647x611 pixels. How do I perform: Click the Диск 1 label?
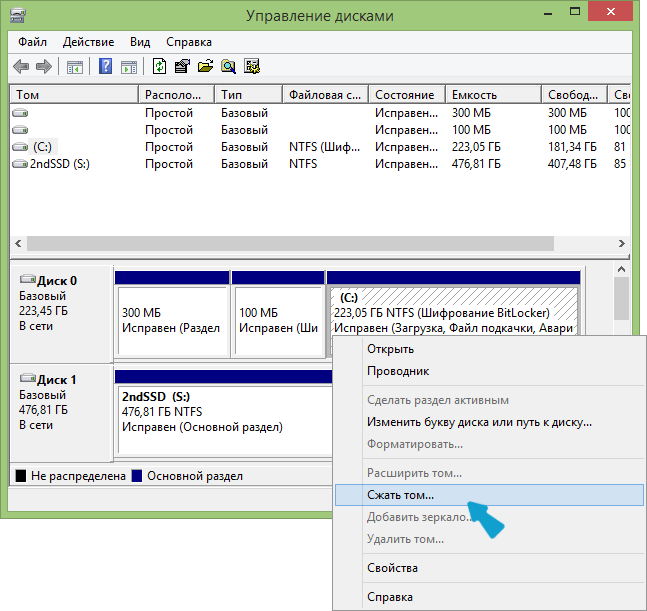click(x=57, y=380)
